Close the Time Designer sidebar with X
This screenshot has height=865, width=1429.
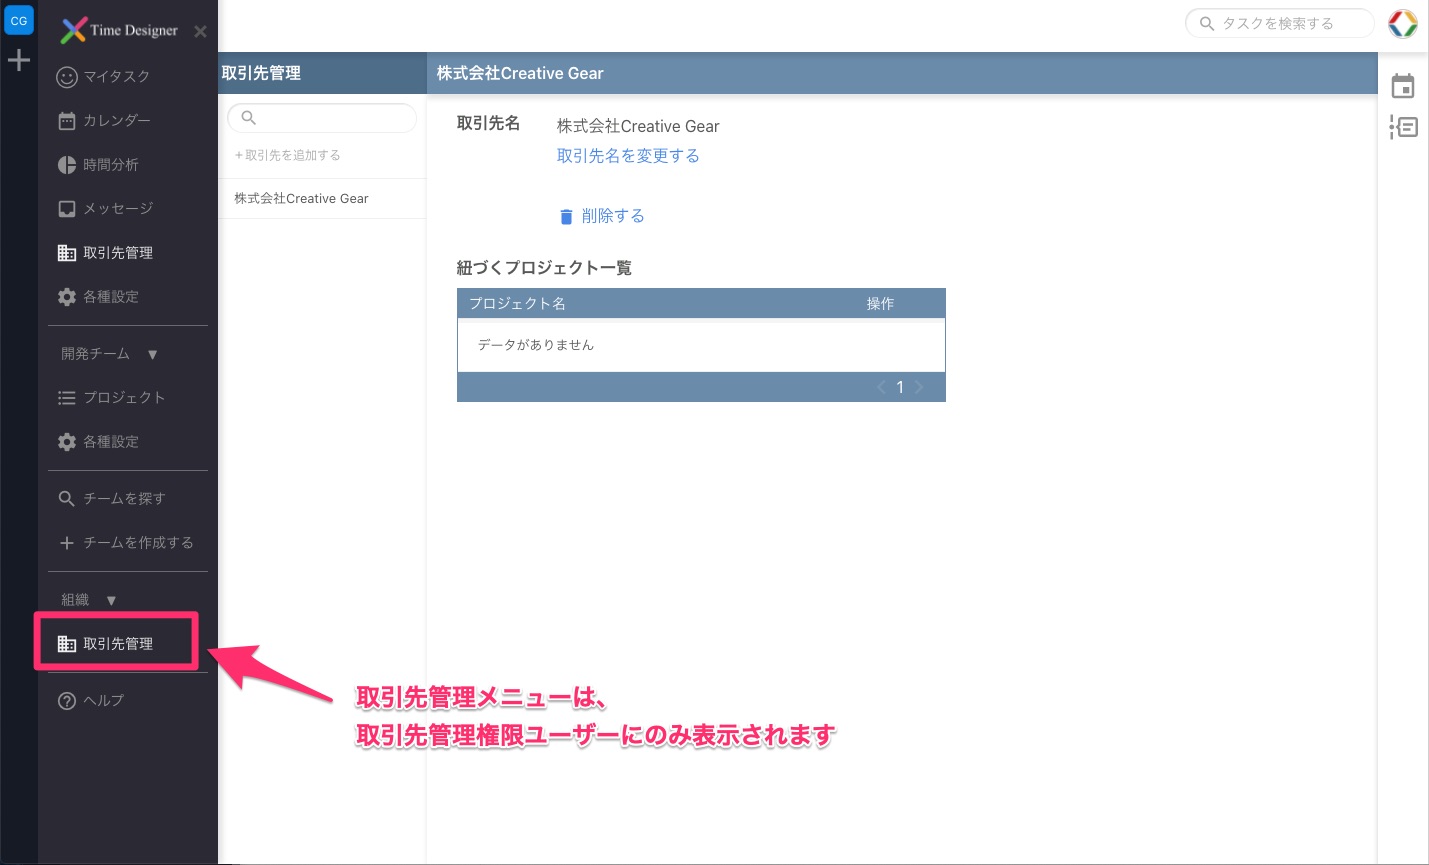(x=200, y=31)
